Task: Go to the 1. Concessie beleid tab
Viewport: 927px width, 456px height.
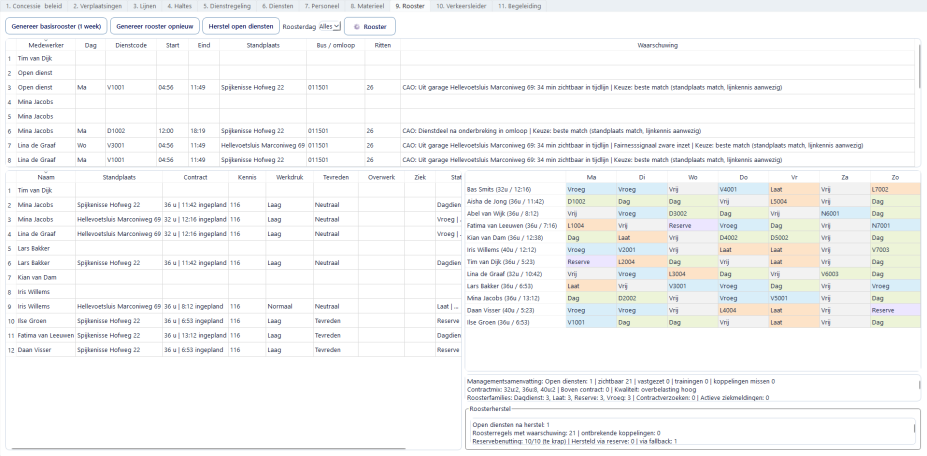Action: click(x=33, y=6)
